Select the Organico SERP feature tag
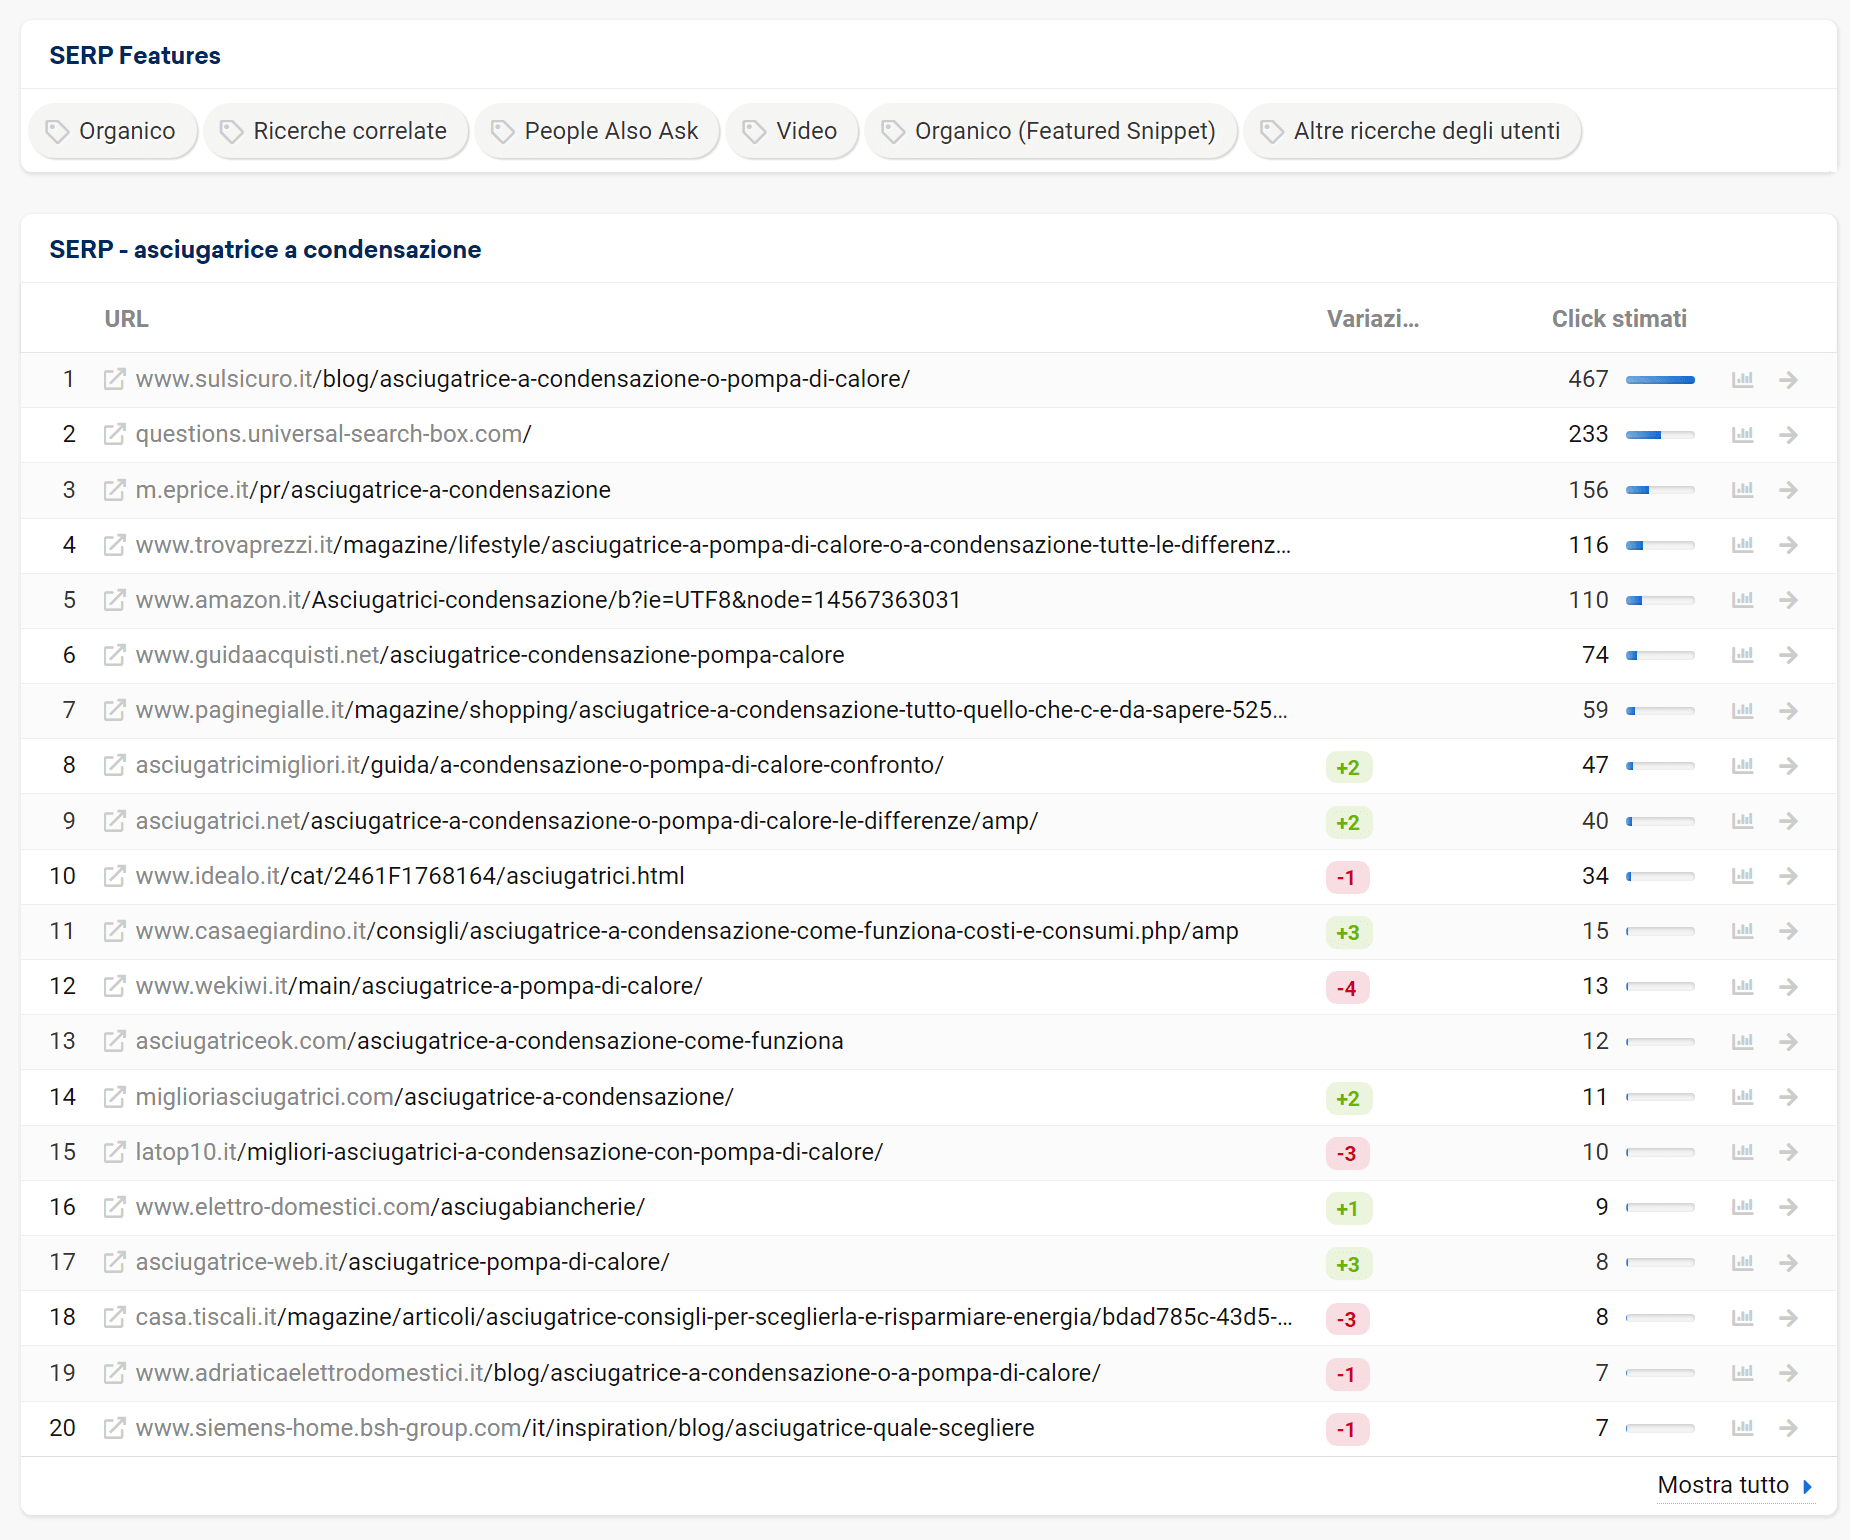Screen dimensions: 1850x1540 pyautogui.click(x=113, y=131)
